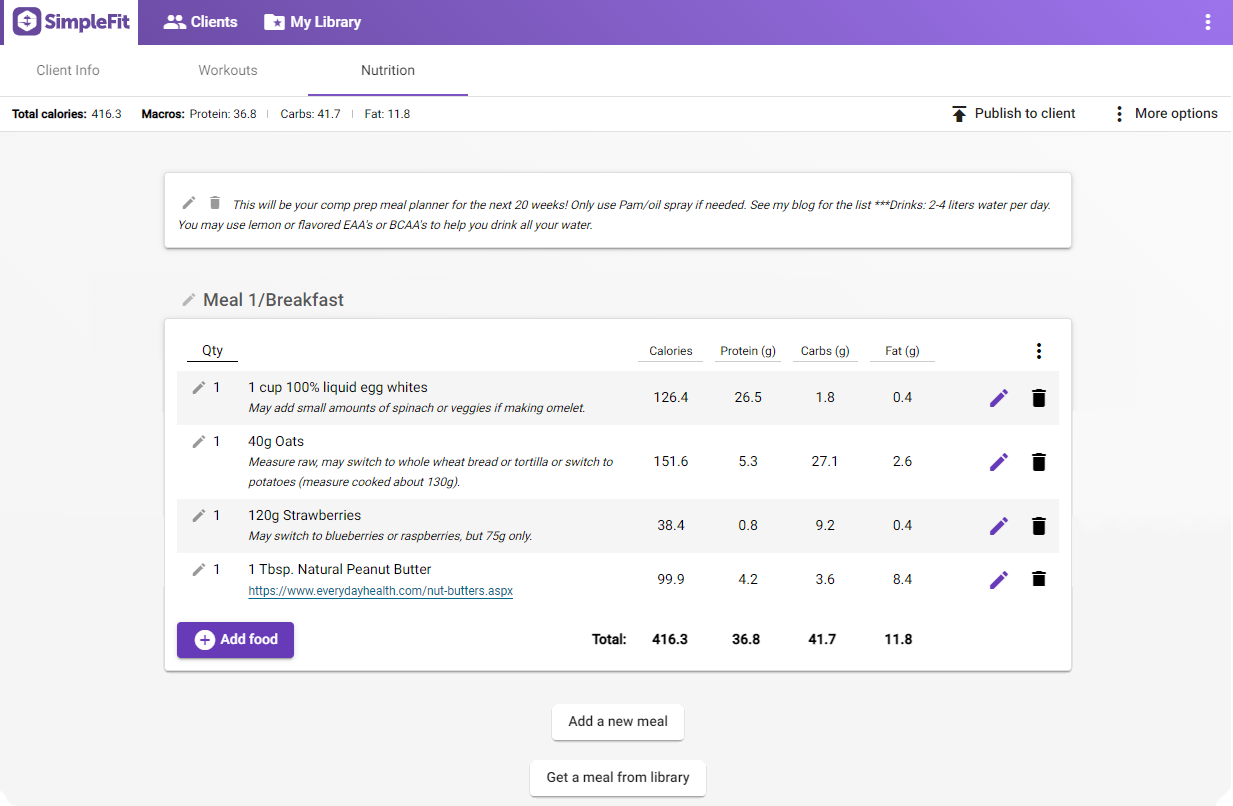Viewport: 1233px width, 806px height.
Task: Delete the 40g Oats food entry
Action: click(1038, 462)
